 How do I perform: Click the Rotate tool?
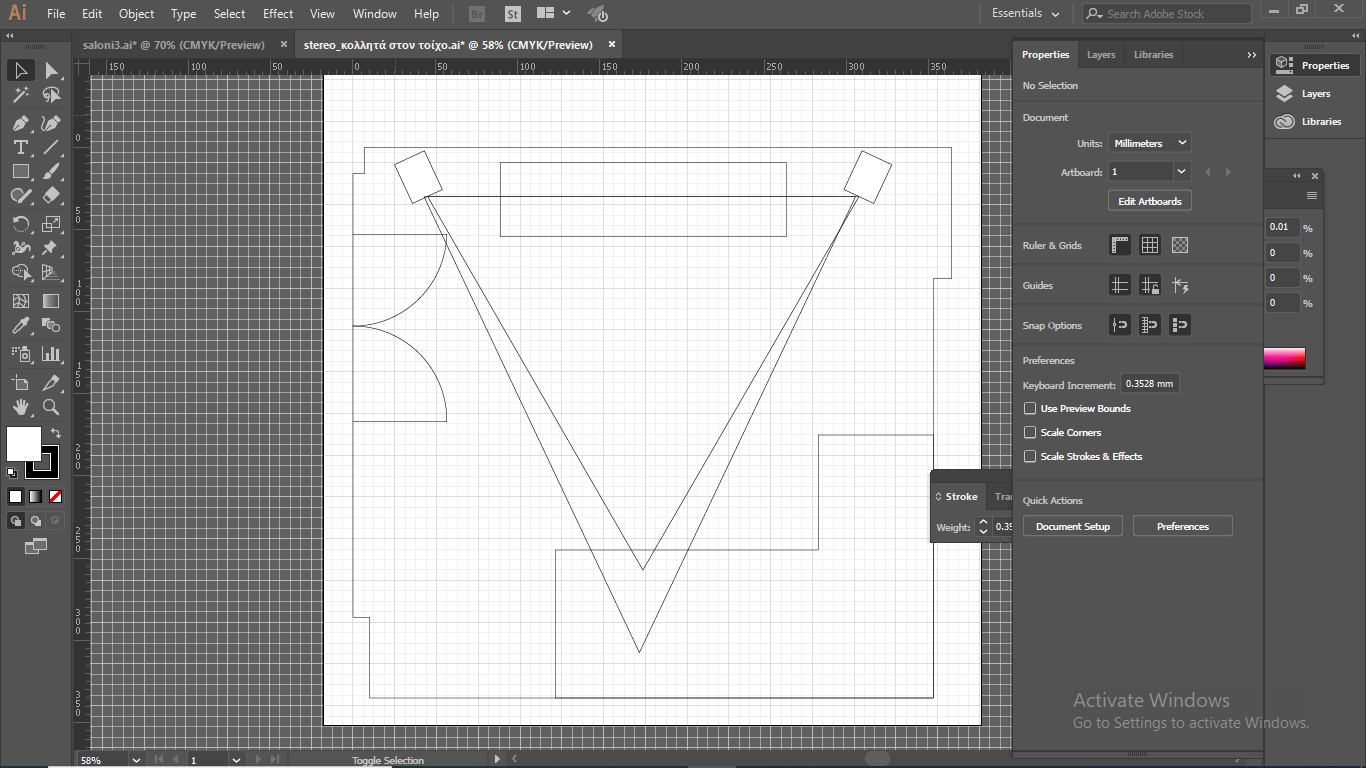coord(20,223)
